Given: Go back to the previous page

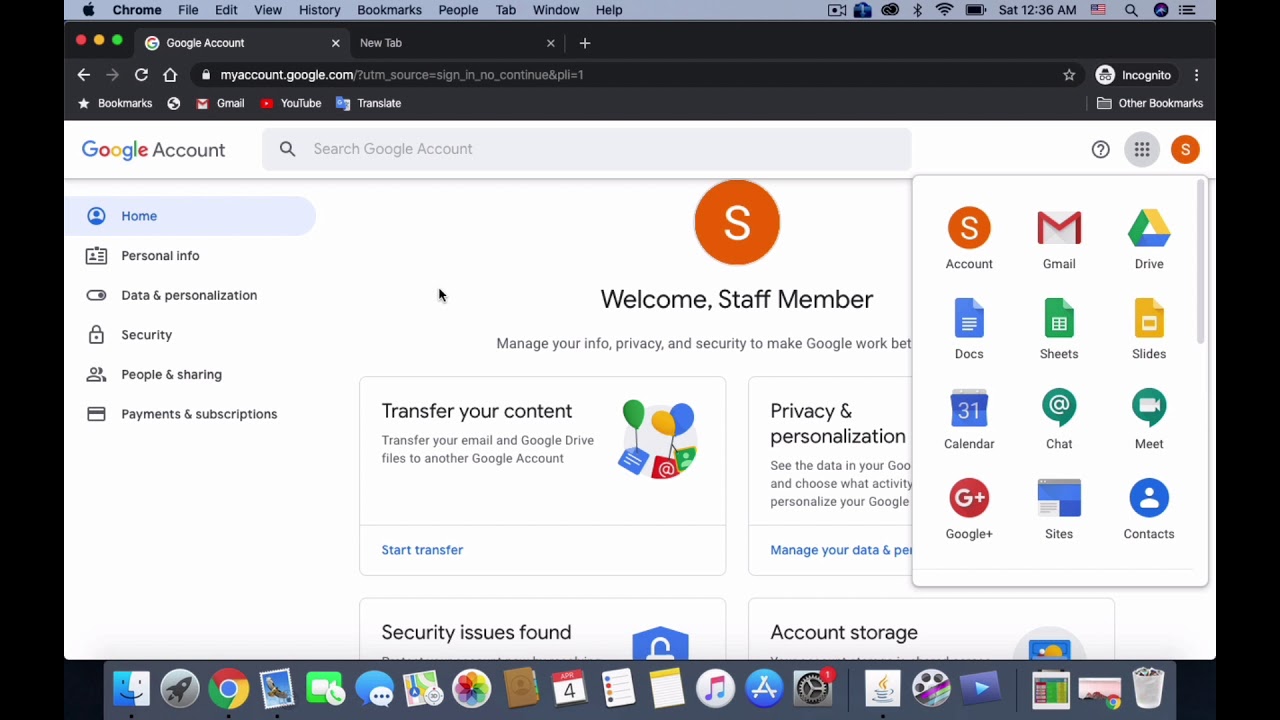Looking at the screenshot, I should (x=84, y=75).
